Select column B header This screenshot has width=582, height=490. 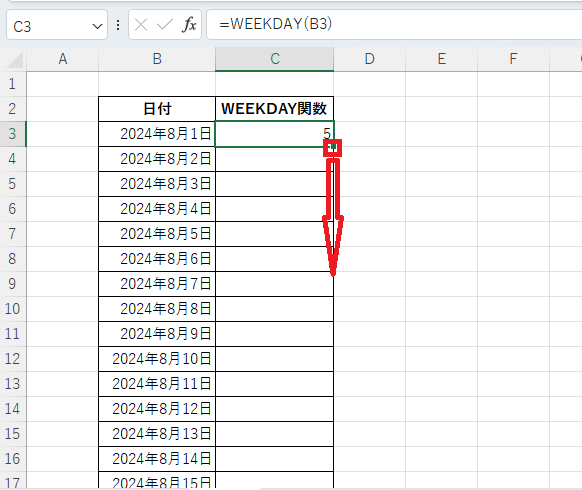tap(157, 59)
